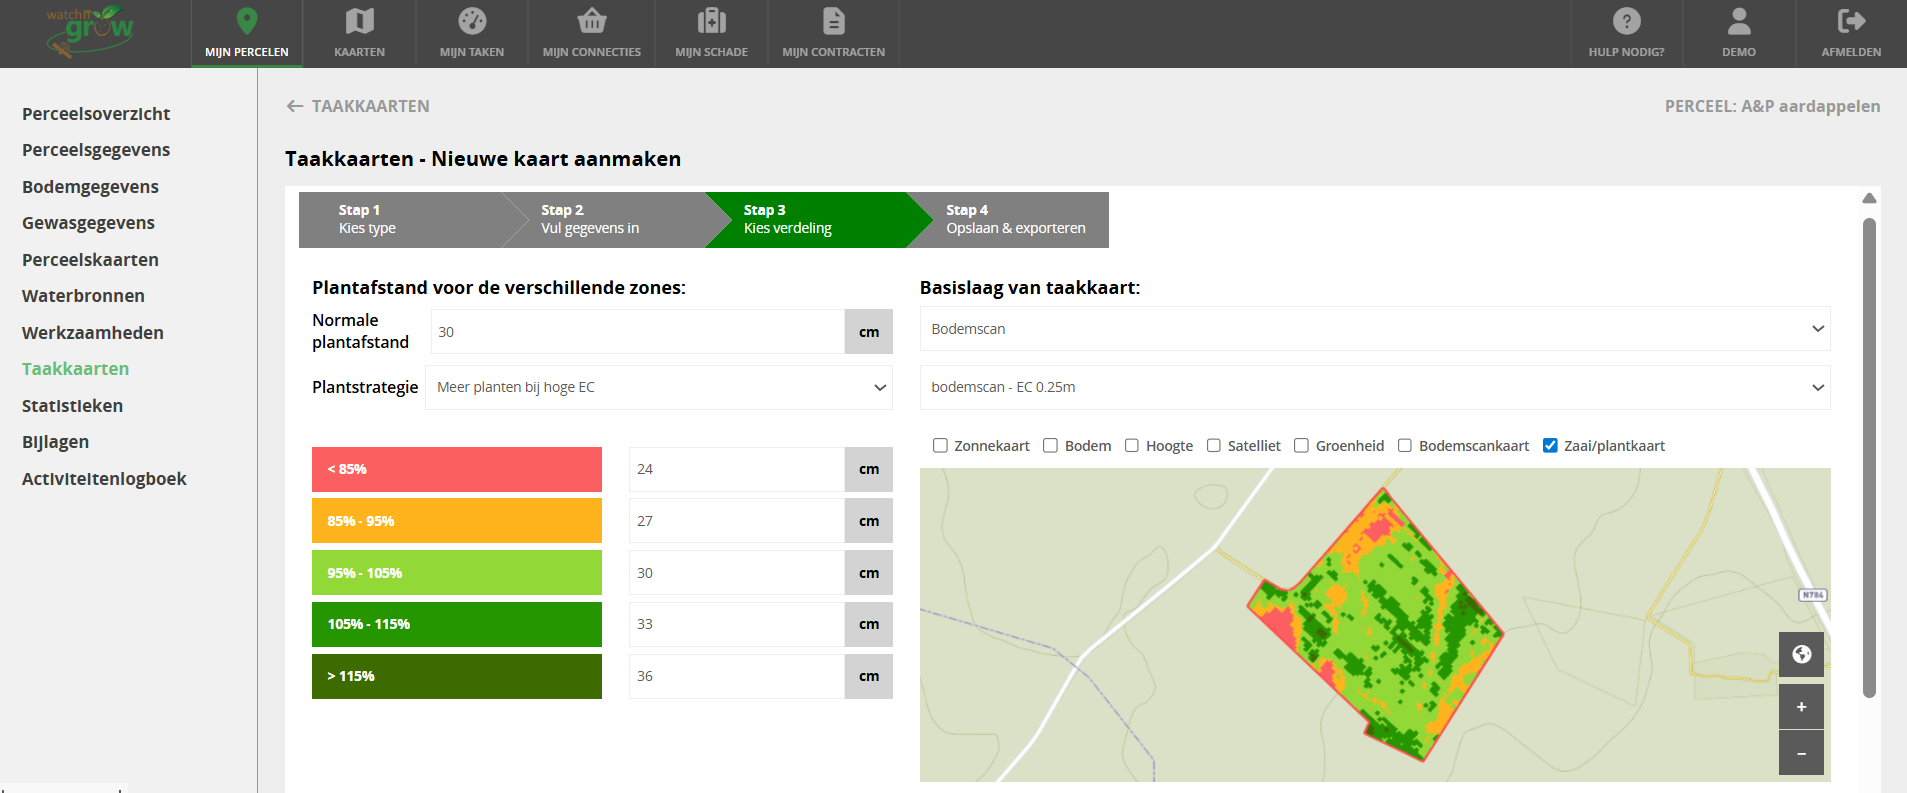Image resolution: width=1907 pixels, height=793 pixels.
Task: Click the 33 cm distance field
Action: pyautogui.click(x=737, y=624)
